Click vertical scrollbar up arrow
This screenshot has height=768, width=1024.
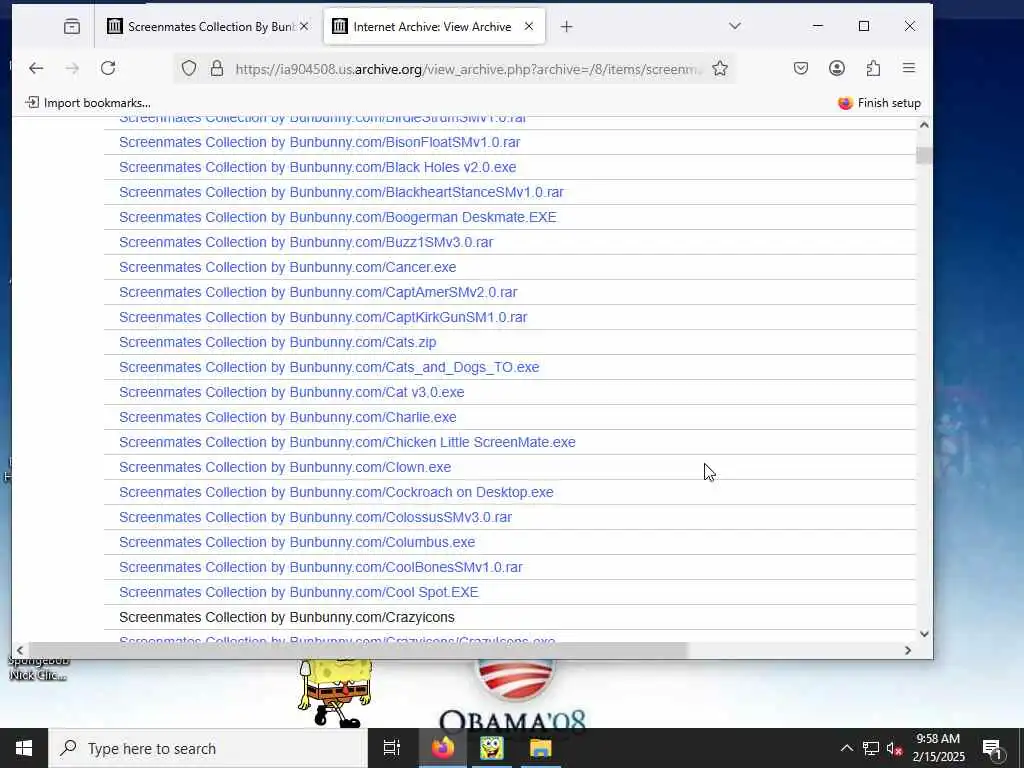point(924,125)
